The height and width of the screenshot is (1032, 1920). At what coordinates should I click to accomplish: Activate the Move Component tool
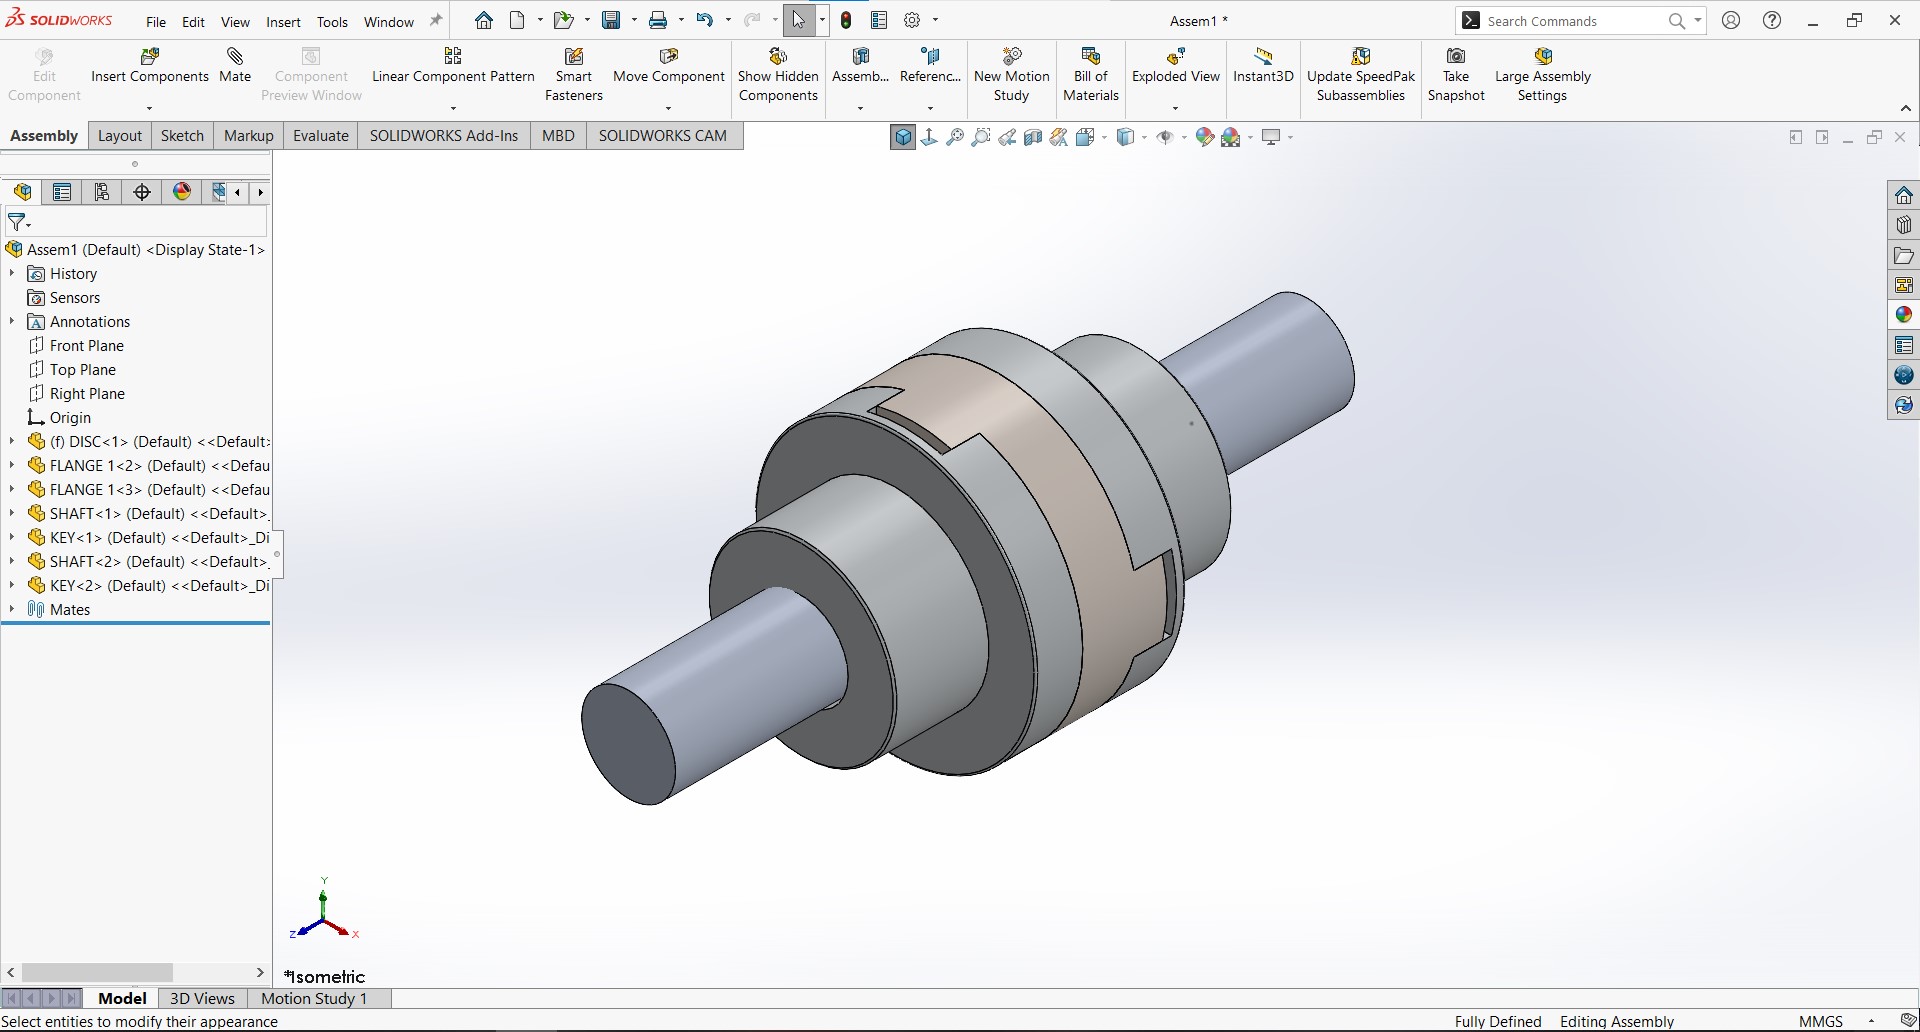pos(669,66)
